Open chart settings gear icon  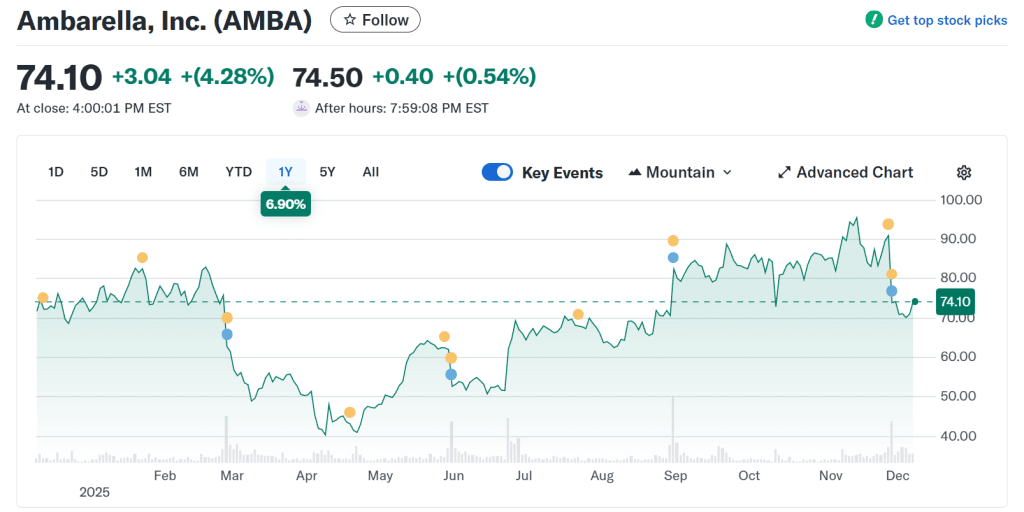[964, 172]
